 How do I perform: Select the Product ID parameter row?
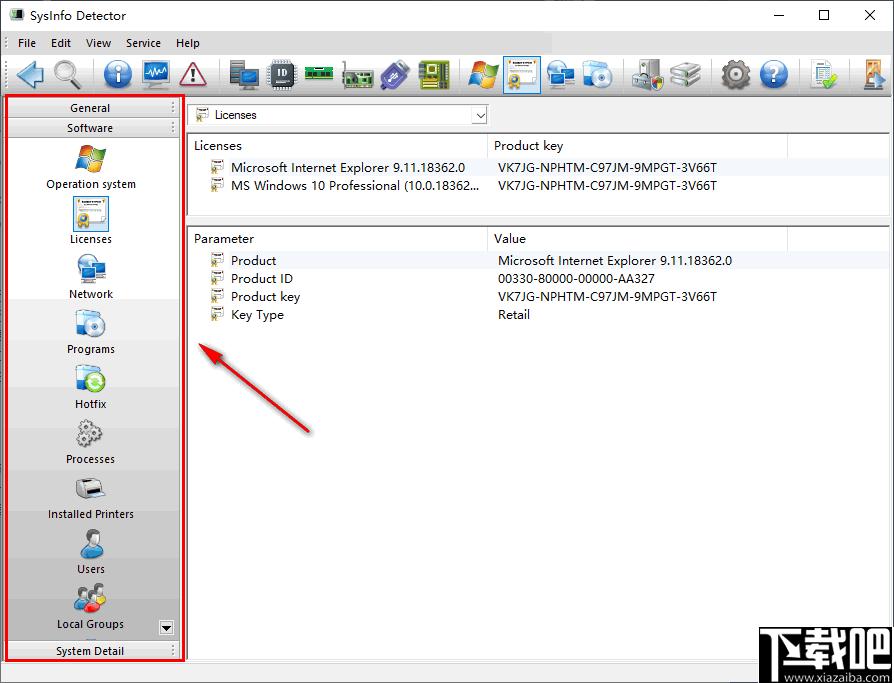(538, 279)
